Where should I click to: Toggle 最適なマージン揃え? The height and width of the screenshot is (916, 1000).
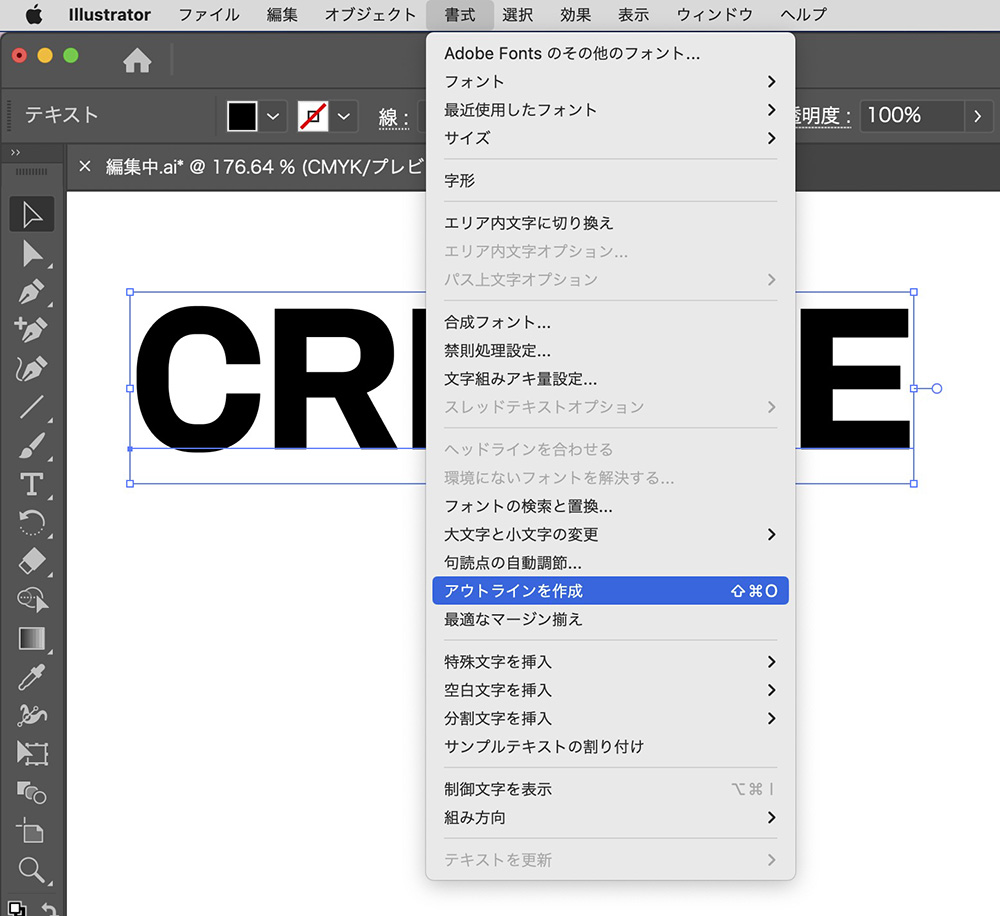(610, 619)
